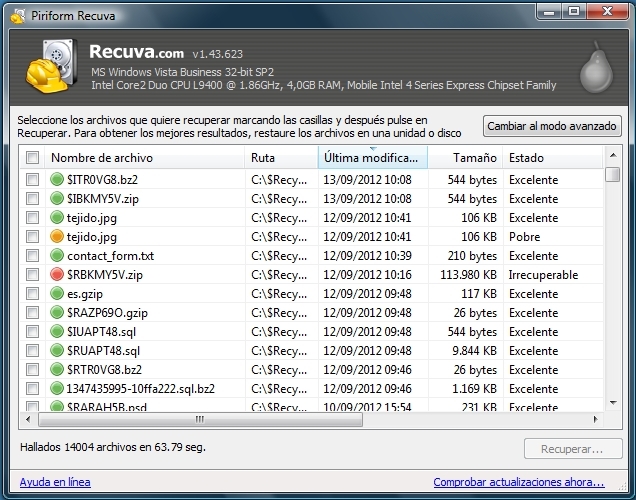Click green status icon of $ITR0VG8.bz2

[x=57, y=179]
